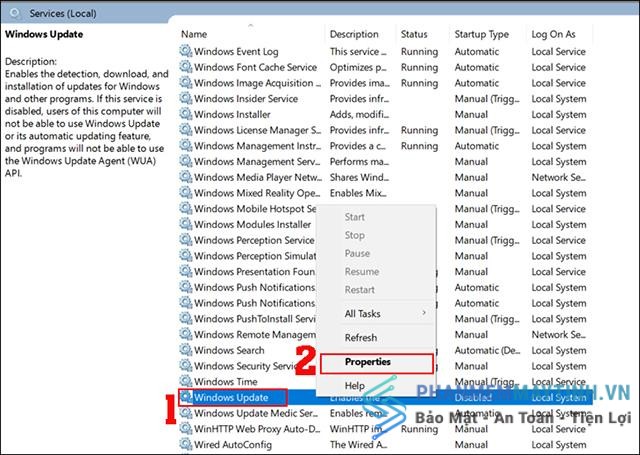The height and width of the screenshot is (455, 640).
Task: Sort by the Log On As column header
Action: (553, 34)
